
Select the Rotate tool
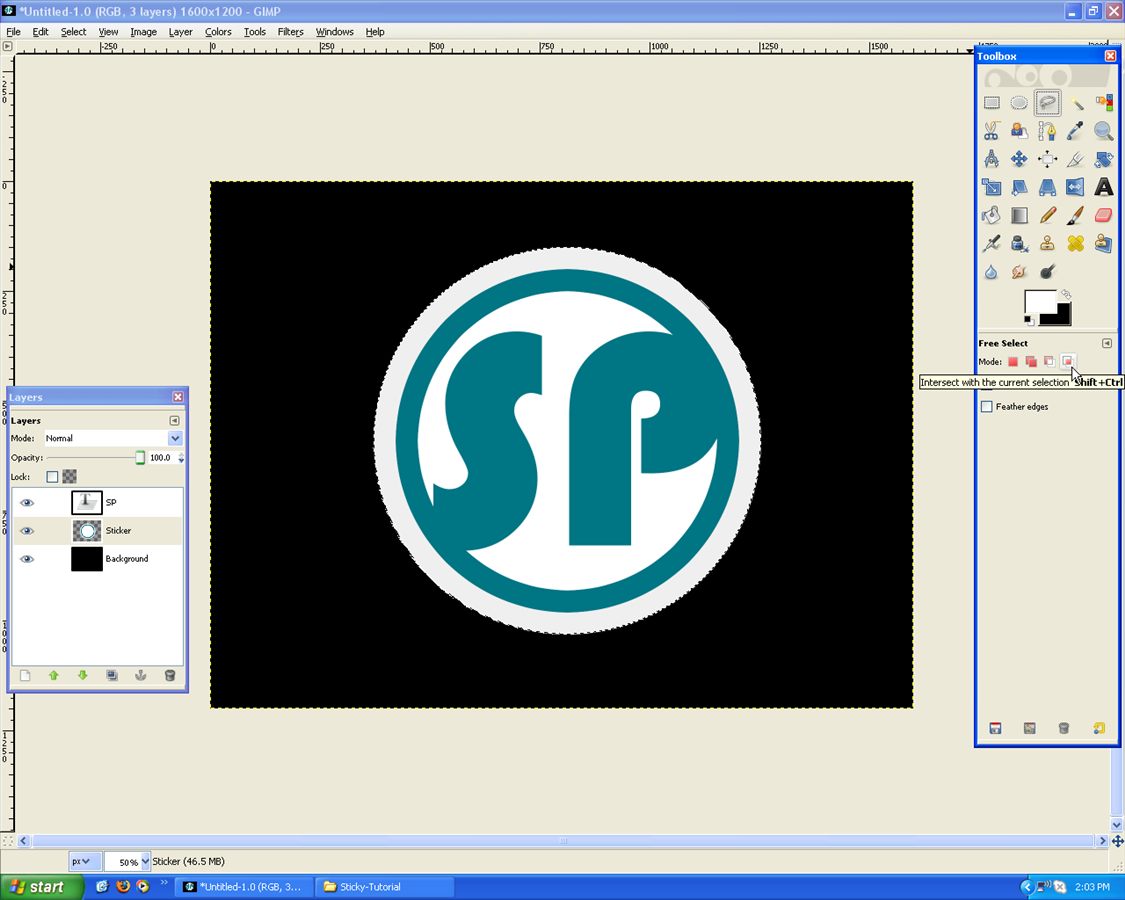point(1103,159)
